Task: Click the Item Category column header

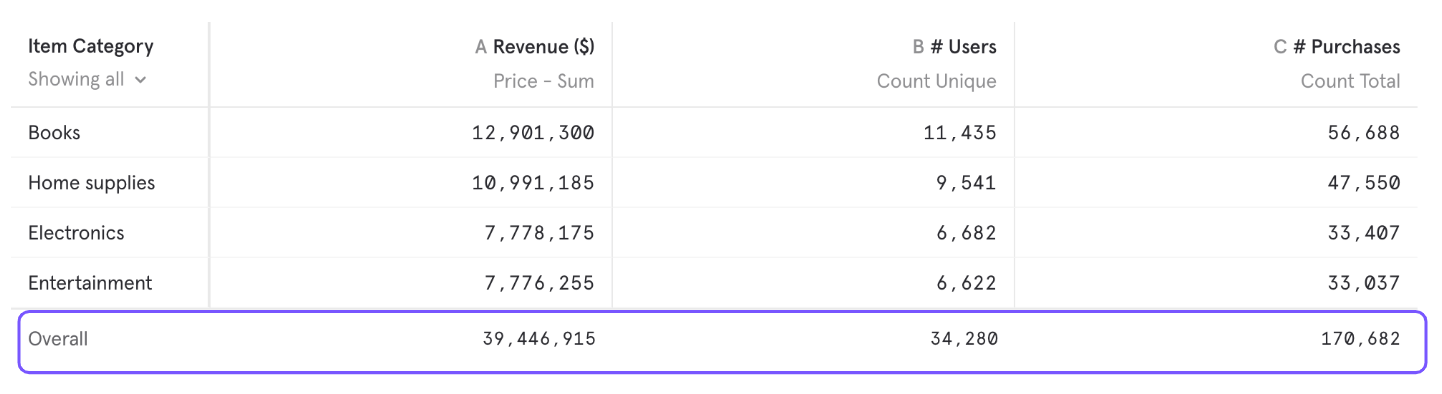Action: pyautogui.click(x=91, y=46)
